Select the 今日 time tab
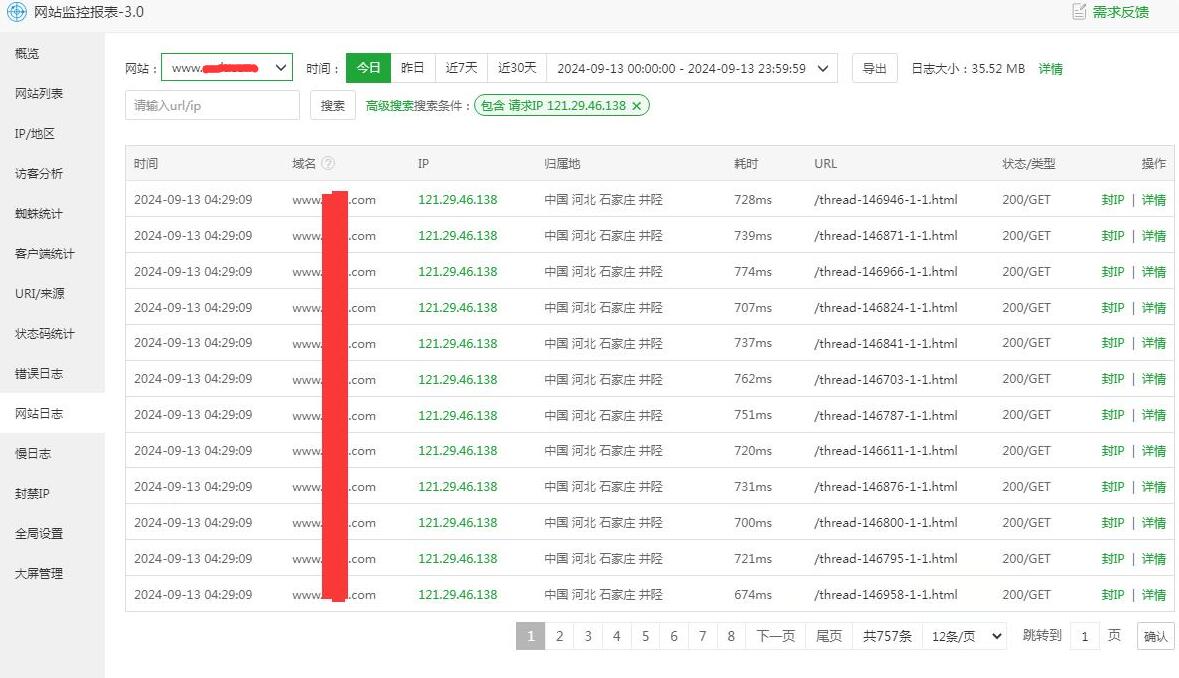This screenshot has width=1179, height=678. (368, 68)
